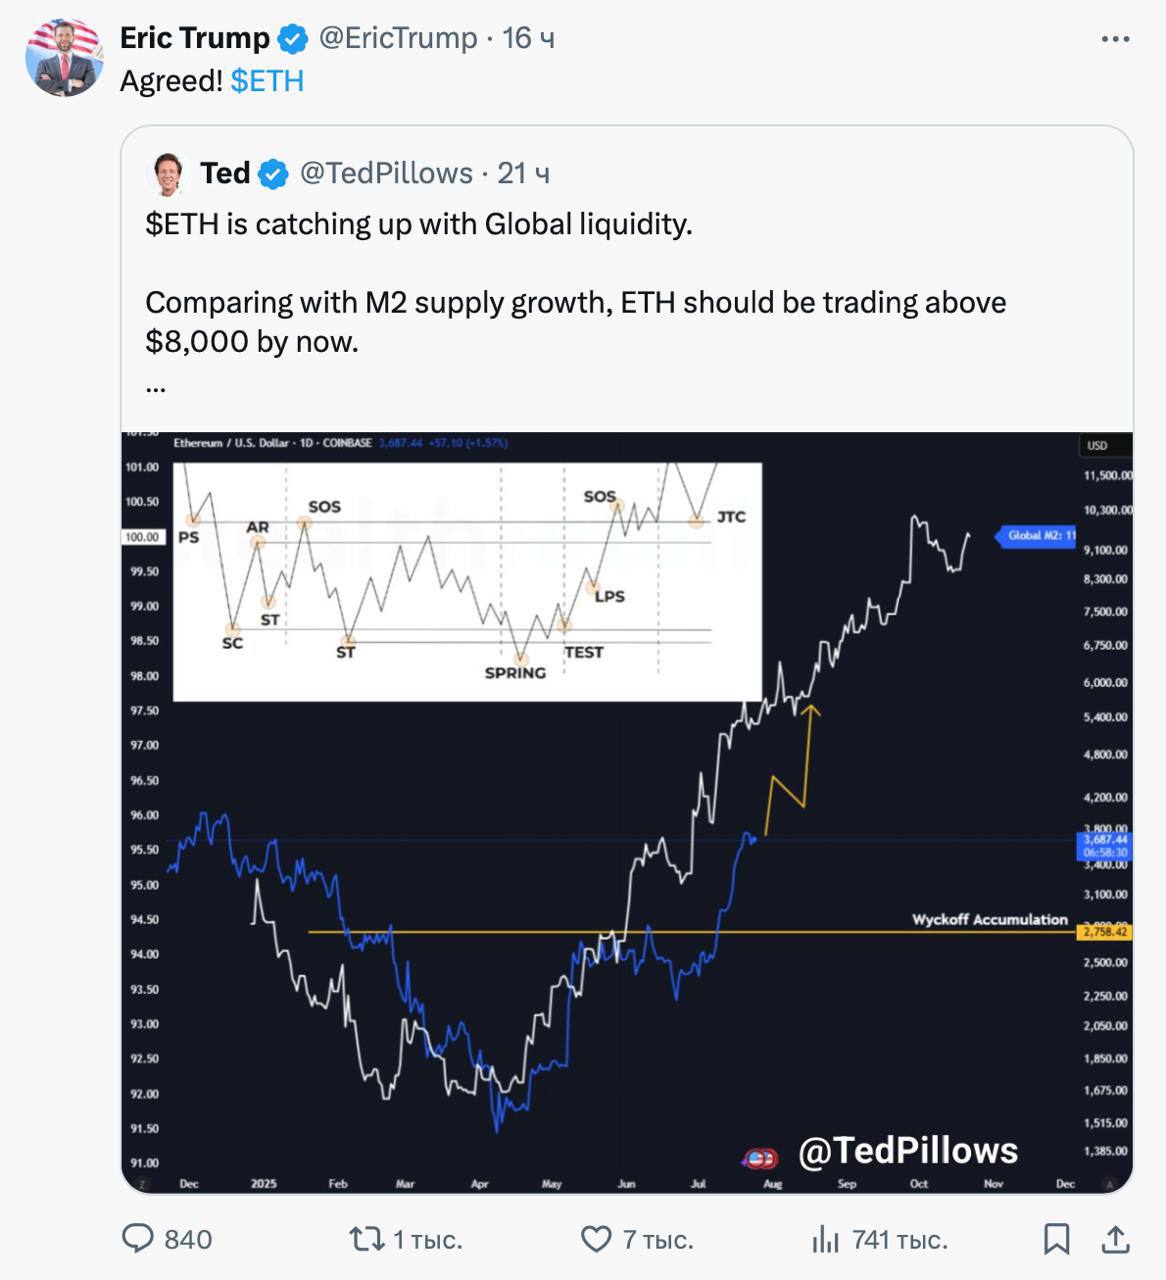Open the Ethereum chart image
Image resolution: width=1166 pixels, height=1280 pixels.
627,812
